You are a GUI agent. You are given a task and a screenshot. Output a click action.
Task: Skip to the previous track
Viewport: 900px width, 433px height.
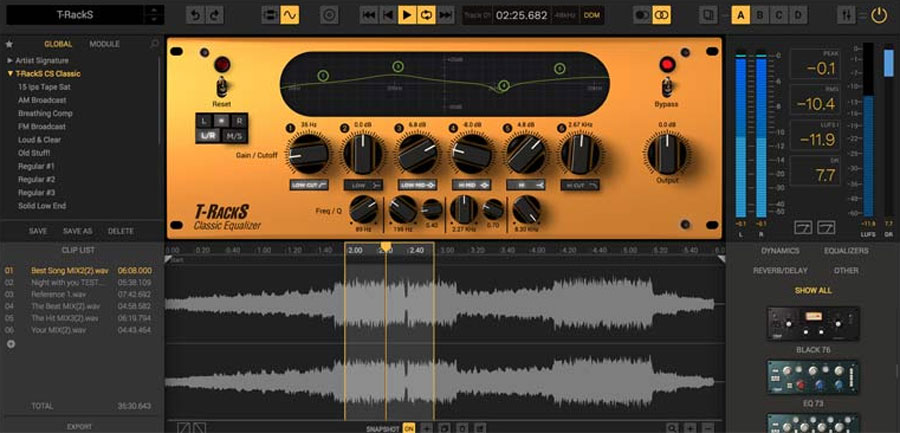(x=368, y=16)
